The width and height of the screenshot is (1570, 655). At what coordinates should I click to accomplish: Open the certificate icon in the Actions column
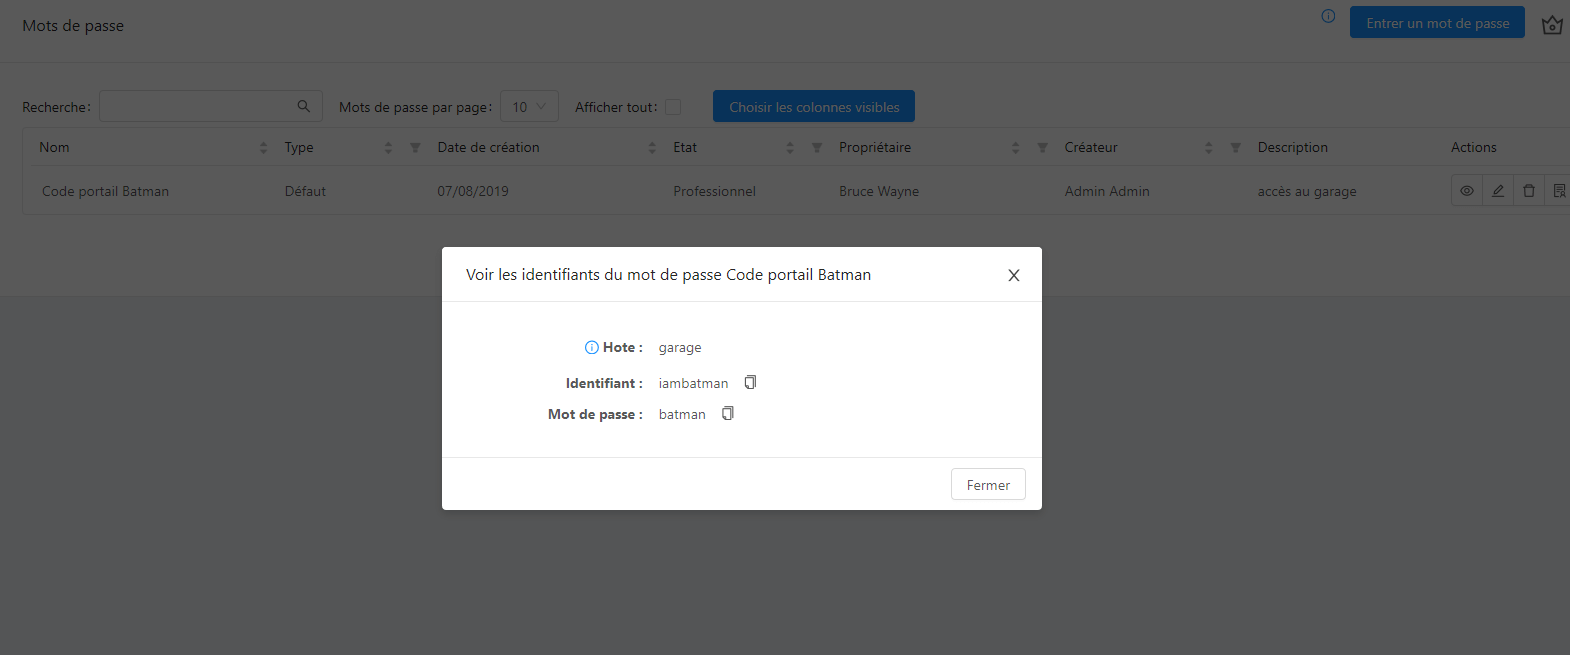(1559, 191)
